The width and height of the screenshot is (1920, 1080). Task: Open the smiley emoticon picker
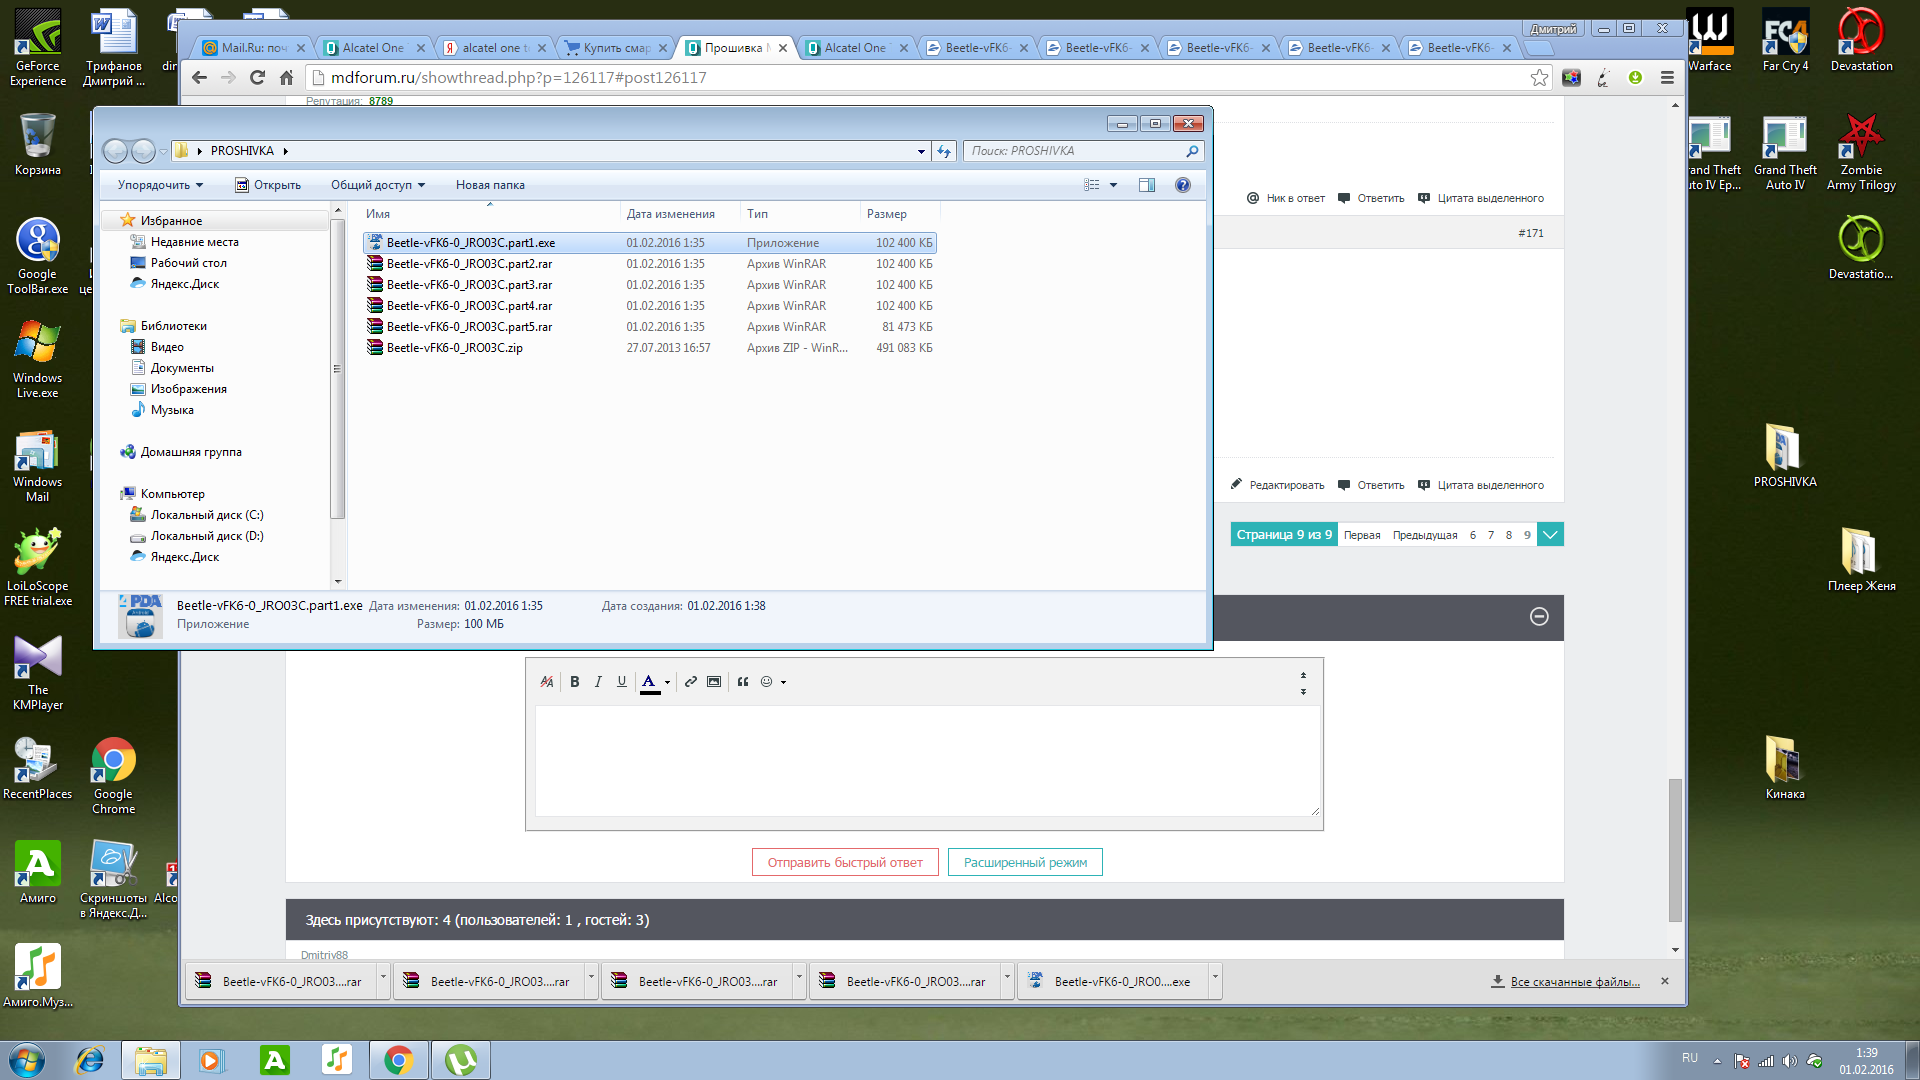coord(767,682)
